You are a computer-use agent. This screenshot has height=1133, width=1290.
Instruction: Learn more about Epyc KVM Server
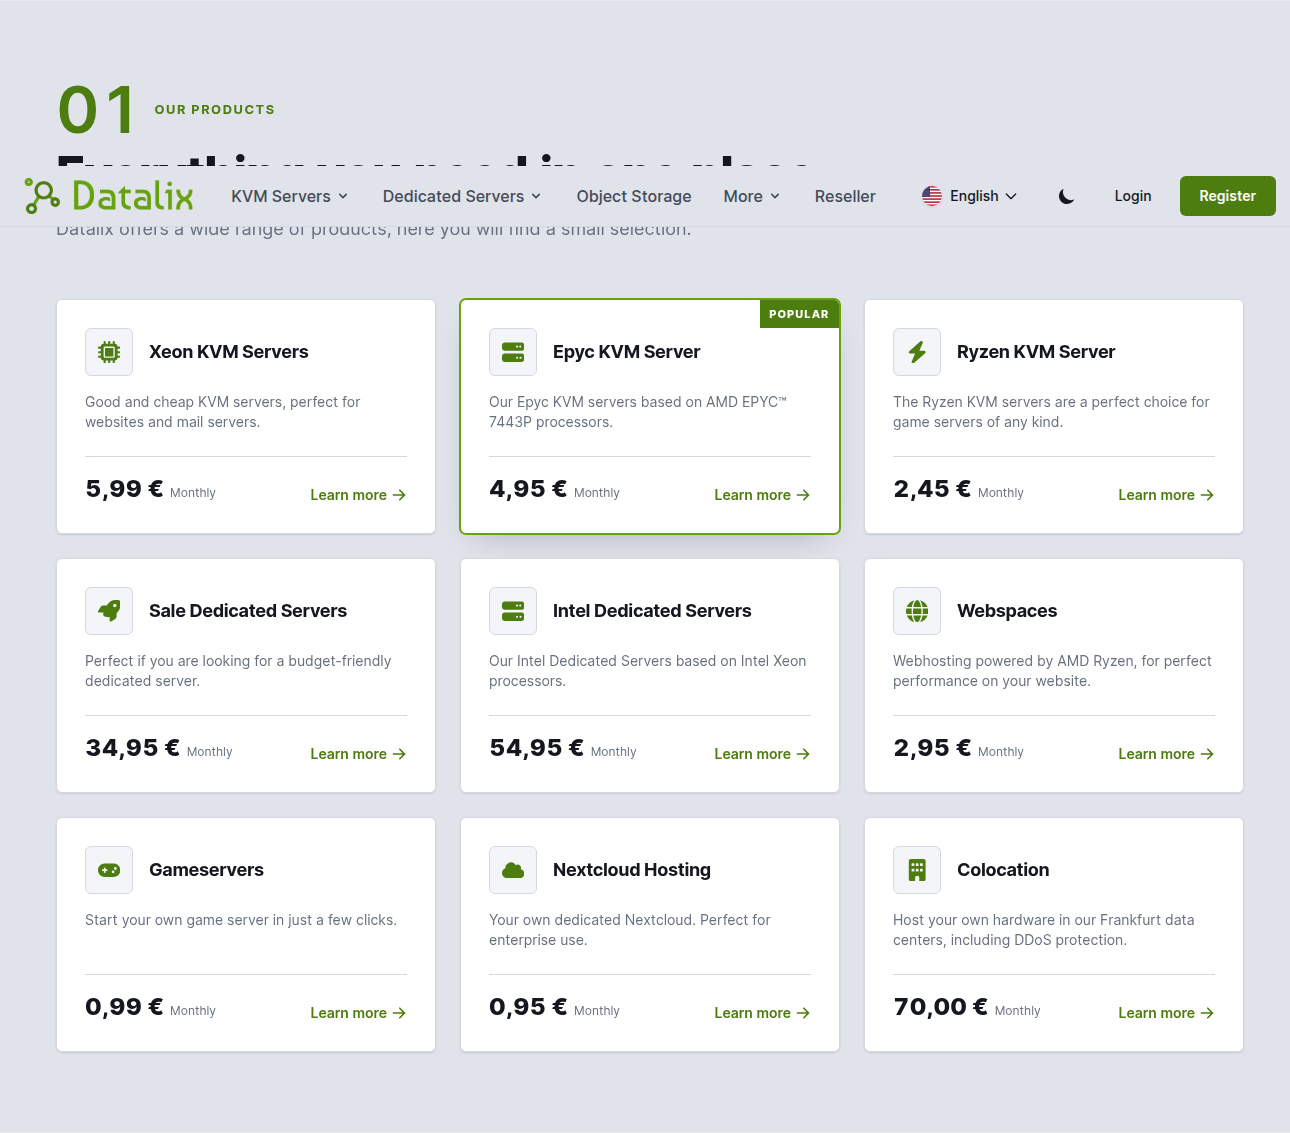[x=762, y=495]
